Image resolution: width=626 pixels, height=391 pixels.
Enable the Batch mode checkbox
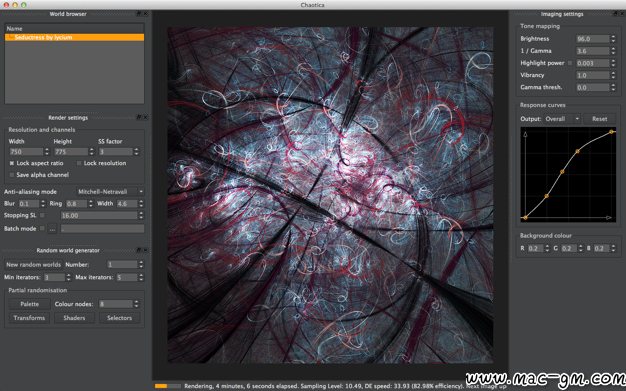[42, 228]
